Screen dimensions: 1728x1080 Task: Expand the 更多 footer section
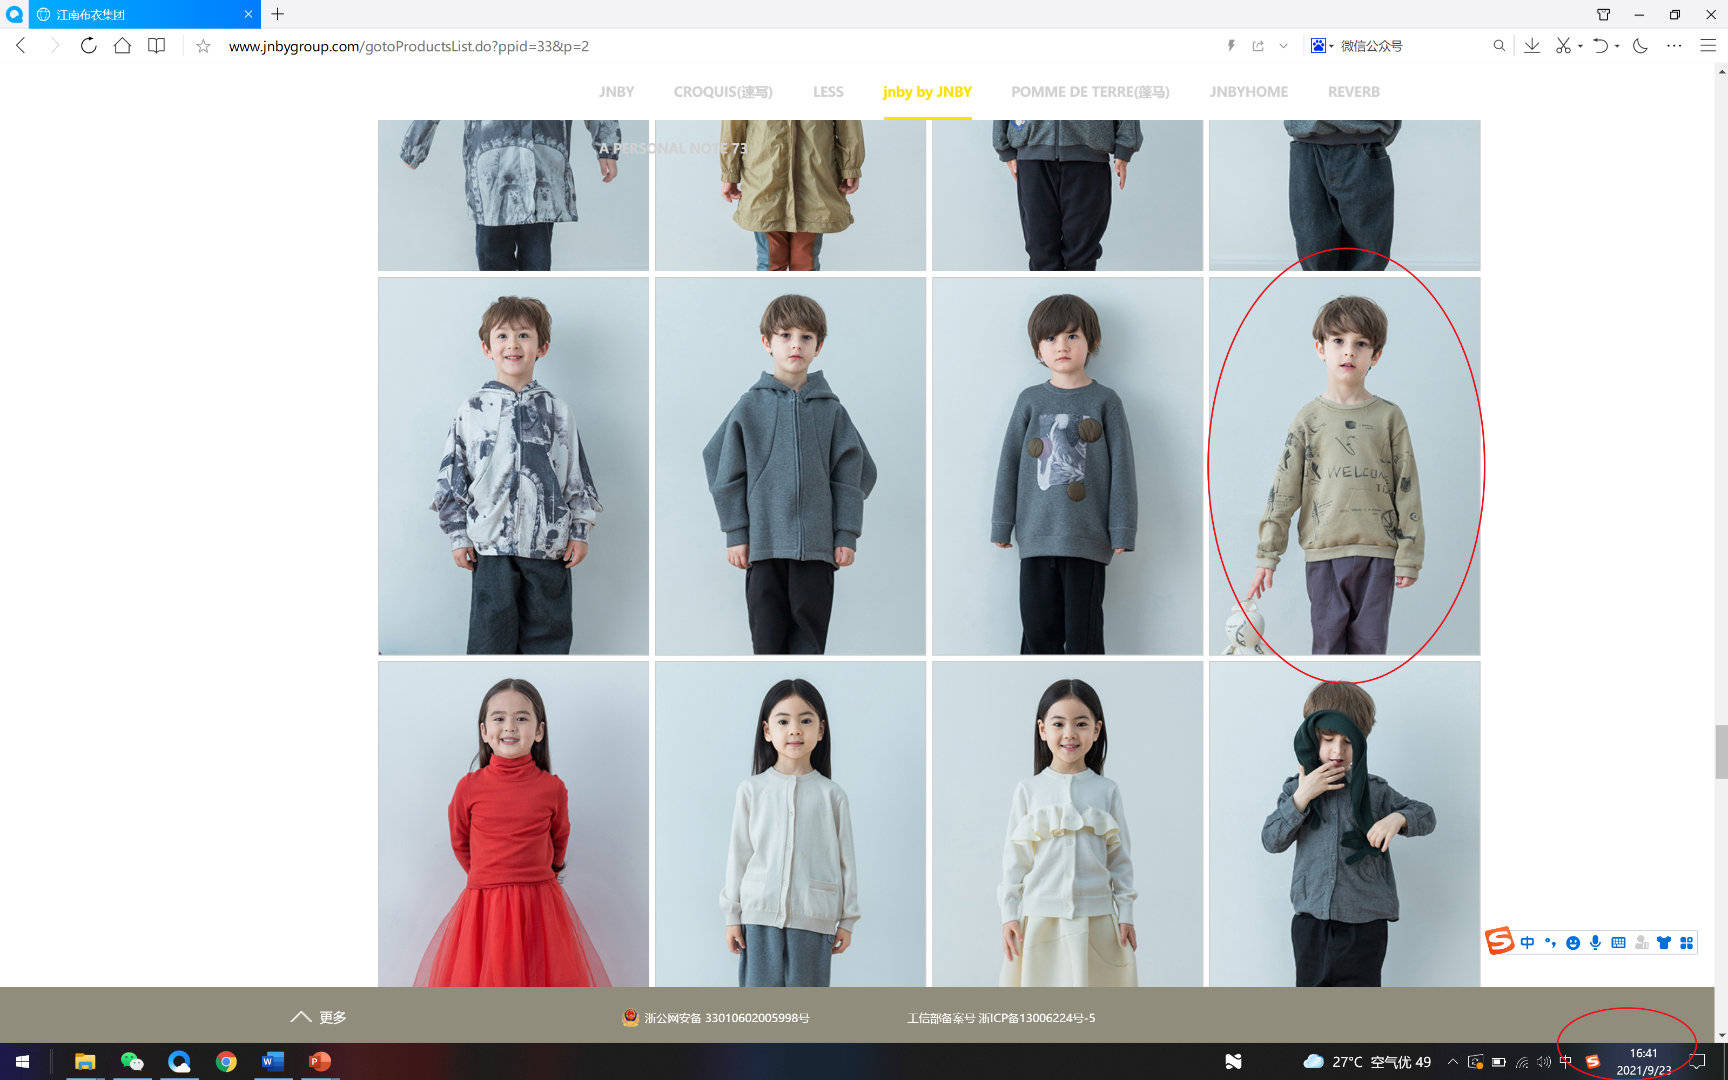(x=318, y=1017)
